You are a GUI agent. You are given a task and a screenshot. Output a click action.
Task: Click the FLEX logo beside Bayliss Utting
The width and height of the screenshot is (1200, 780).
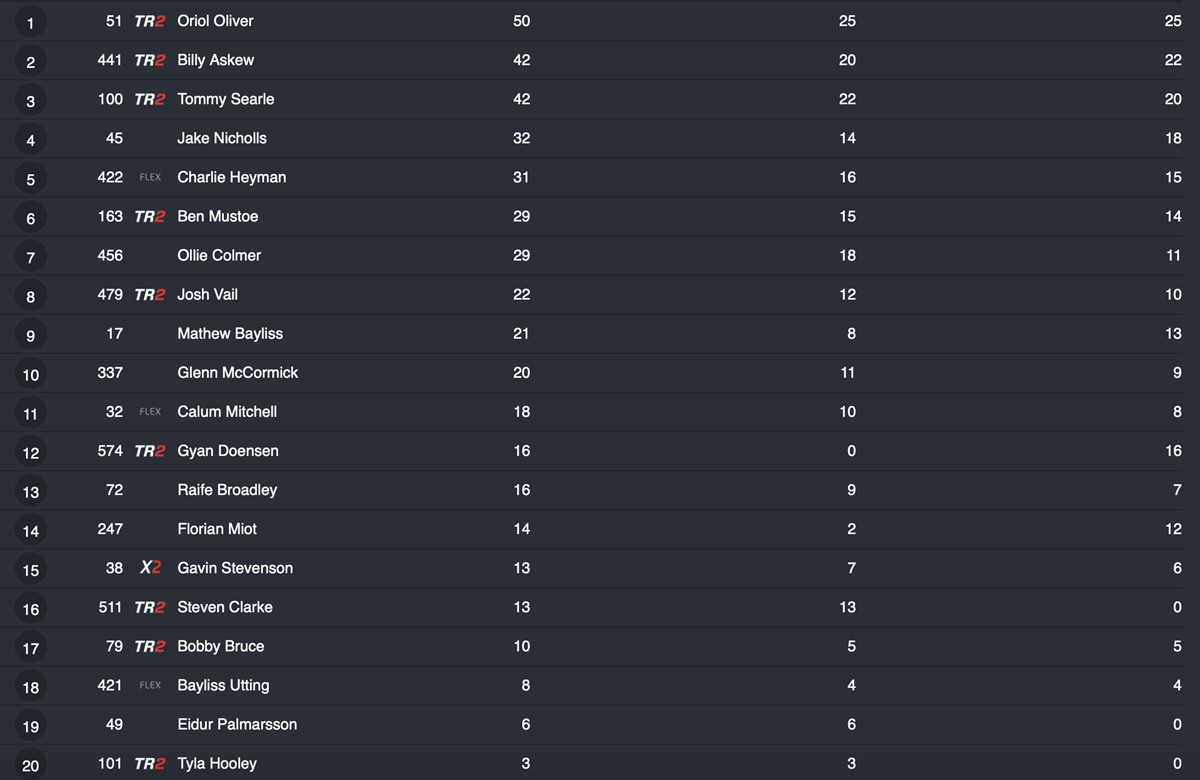click(x=150, y=685)
